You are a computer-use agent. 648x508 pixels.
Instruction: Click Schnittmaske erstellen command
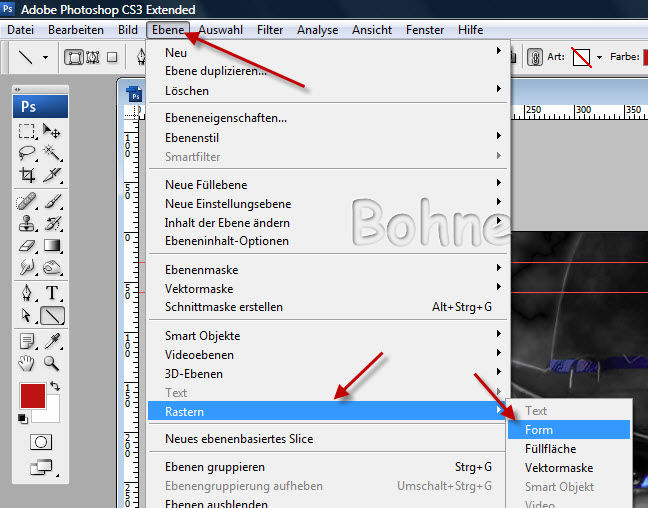pyautogui.click(x=223, y=307)
